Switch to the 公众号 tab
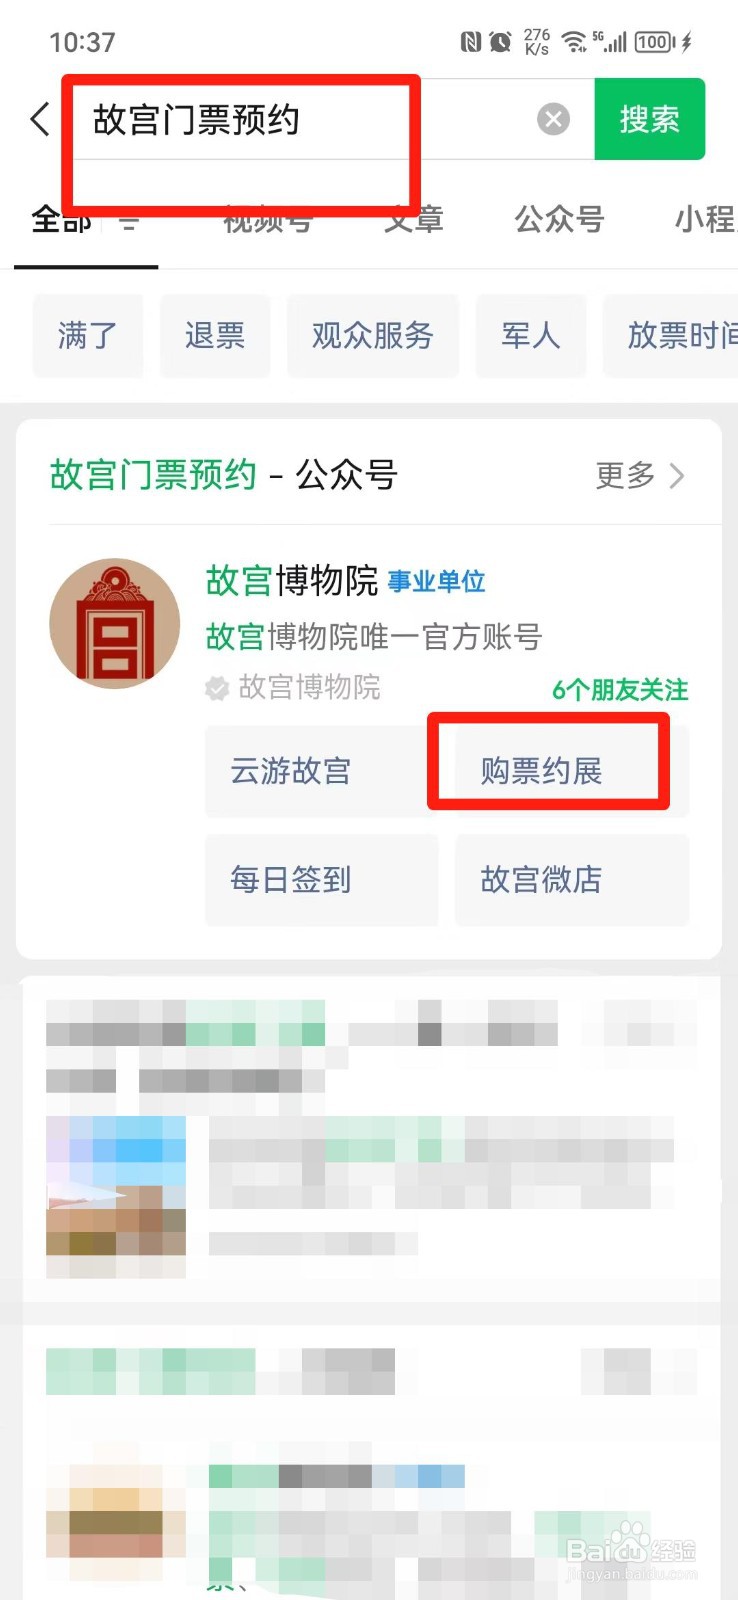738x1600 pixels. click(x=559, y=219)
